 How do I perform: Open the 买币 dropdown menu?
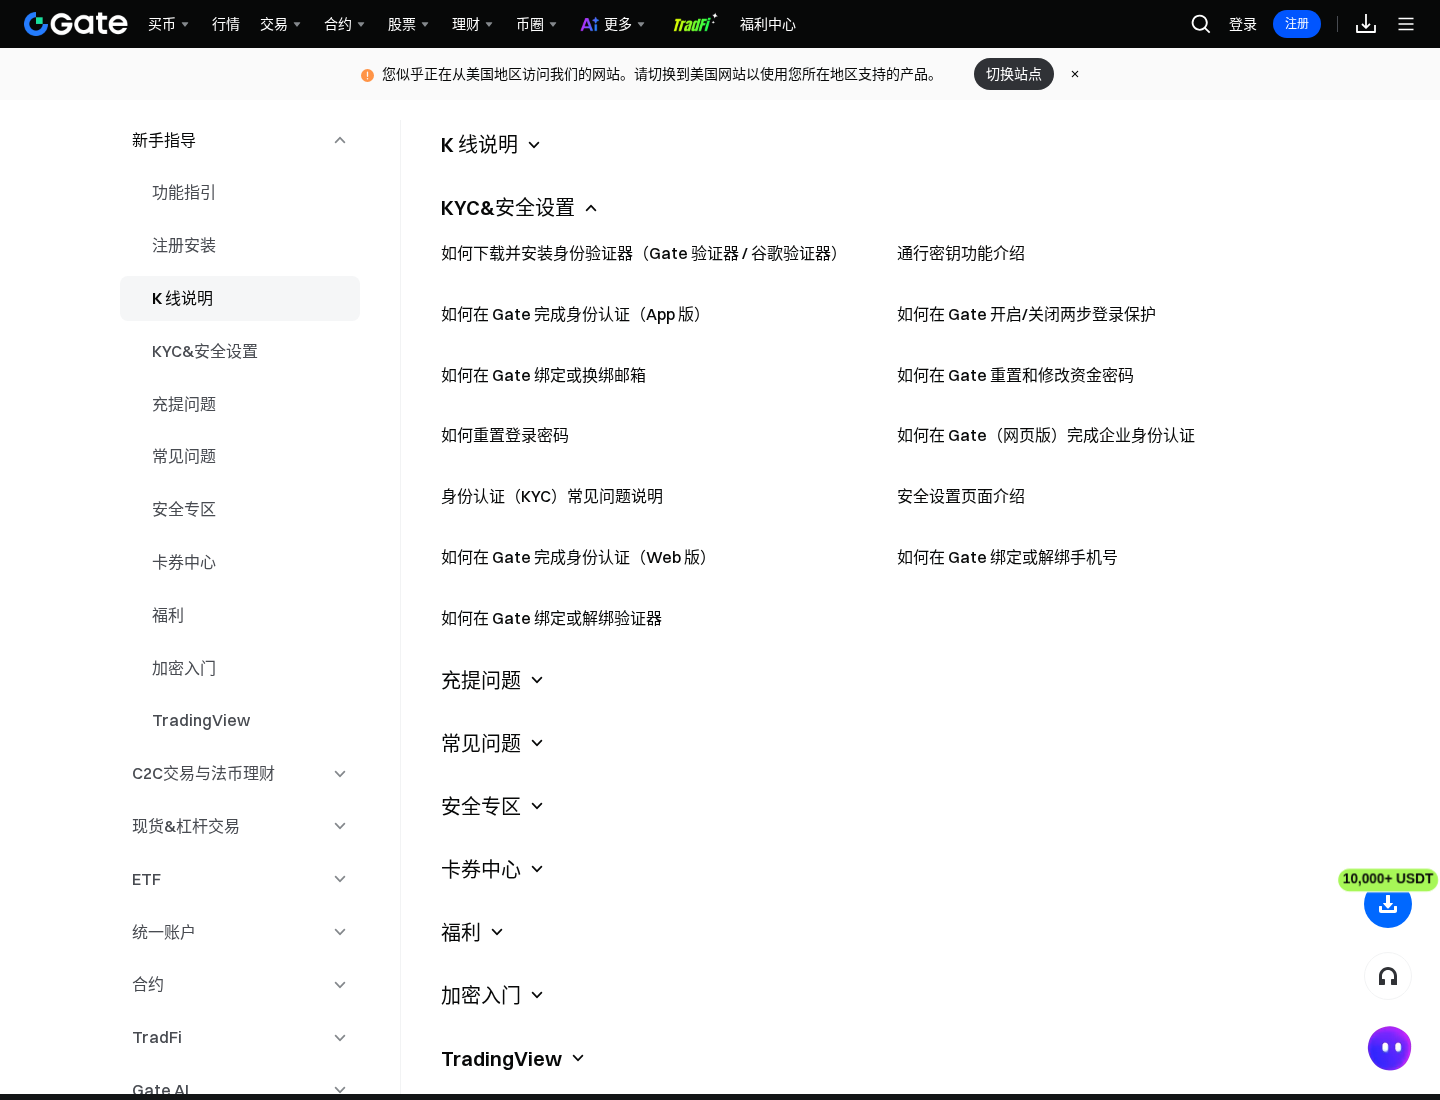pos(168,24)
